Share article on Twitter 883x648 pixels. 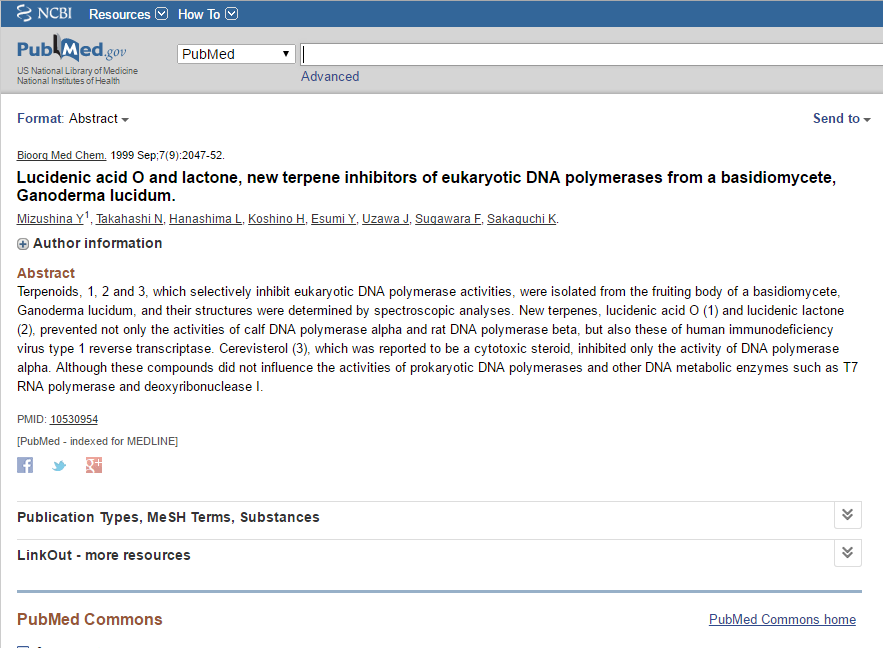59,465
